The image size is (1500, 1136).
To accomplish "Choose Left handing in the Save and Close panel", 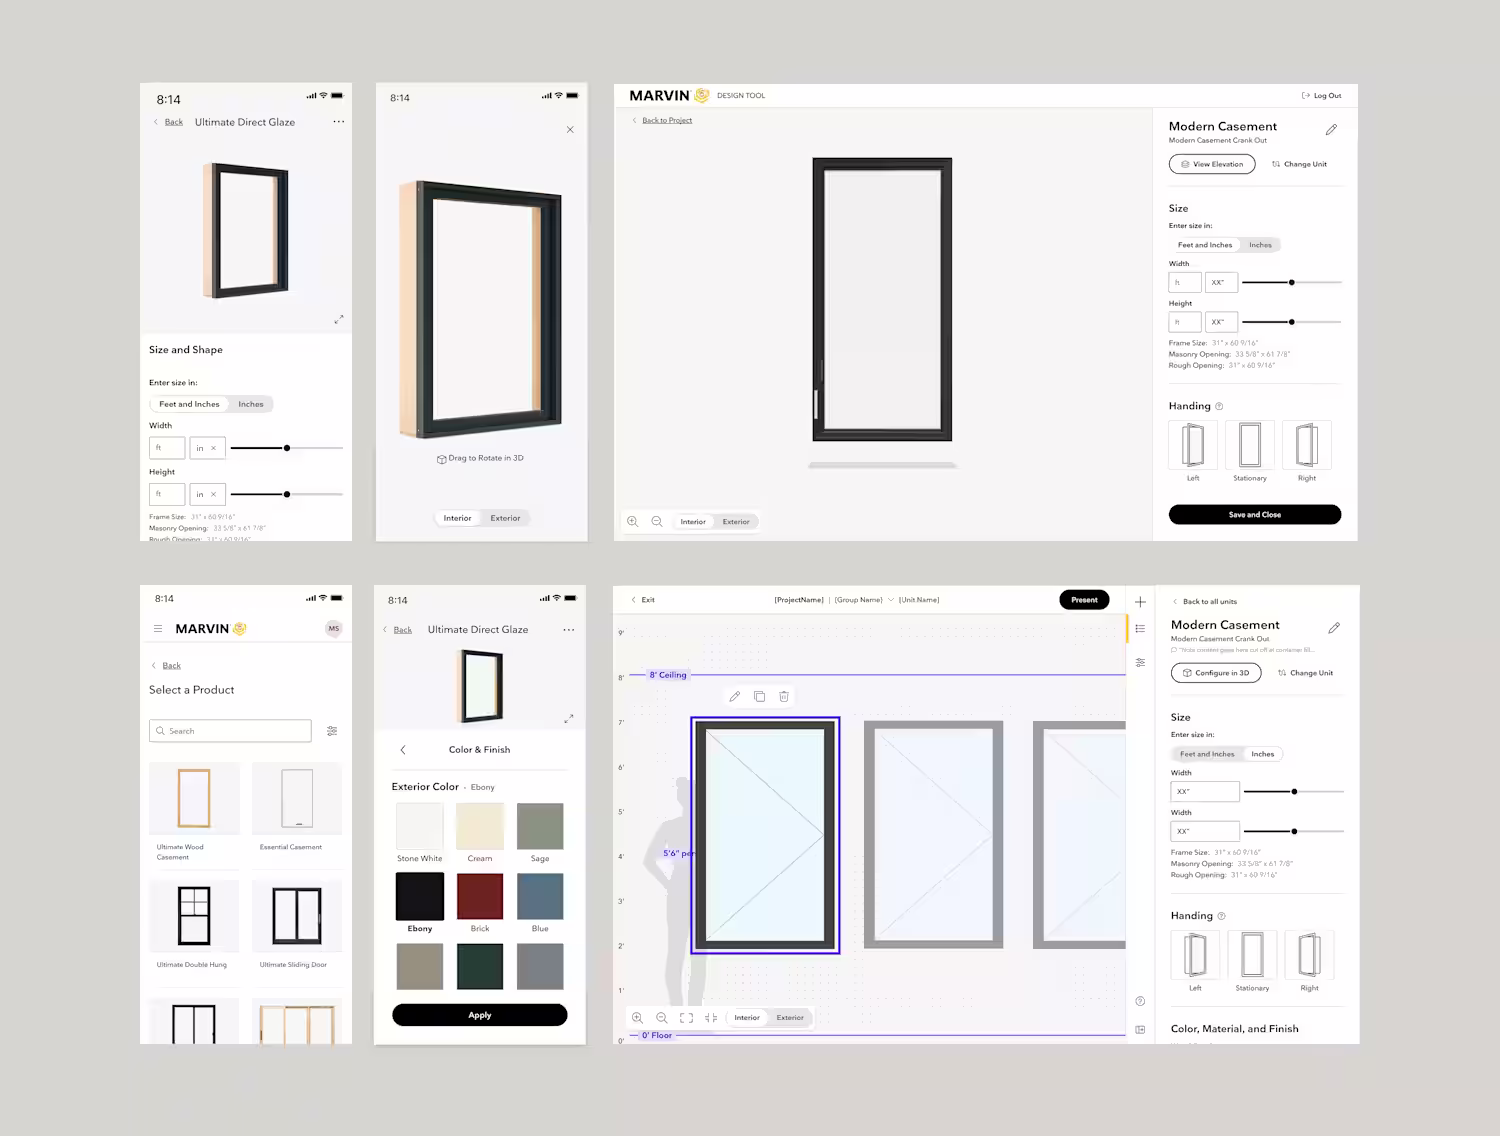I will pyautogui.click(x=1193, y=445).
